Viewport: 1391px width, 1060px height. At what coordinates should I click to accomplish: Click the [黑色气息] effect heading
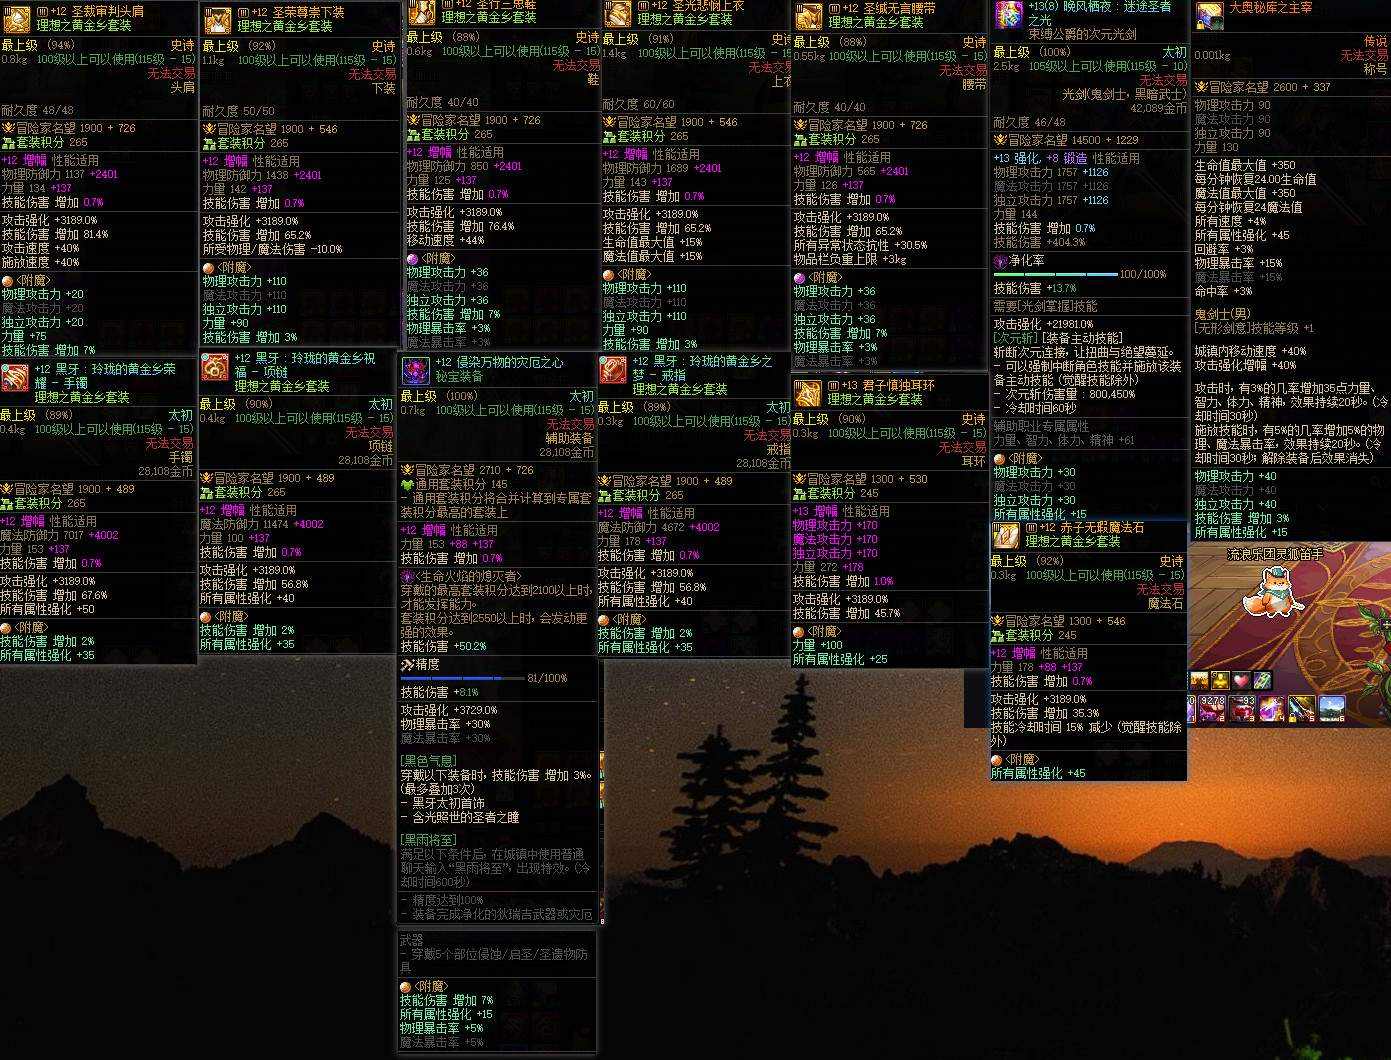pyautogui.click(x=428, y=761)
